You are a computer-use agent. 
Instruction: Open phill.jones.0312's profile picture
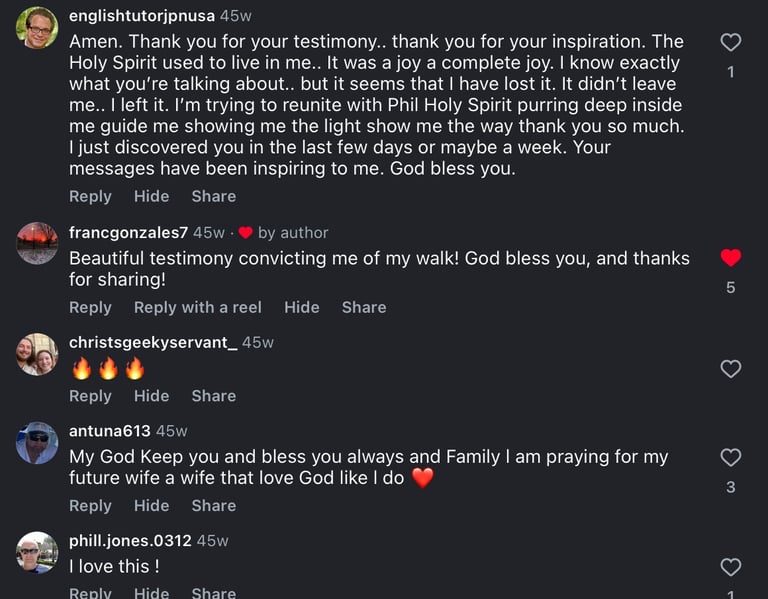coord(37,552)
